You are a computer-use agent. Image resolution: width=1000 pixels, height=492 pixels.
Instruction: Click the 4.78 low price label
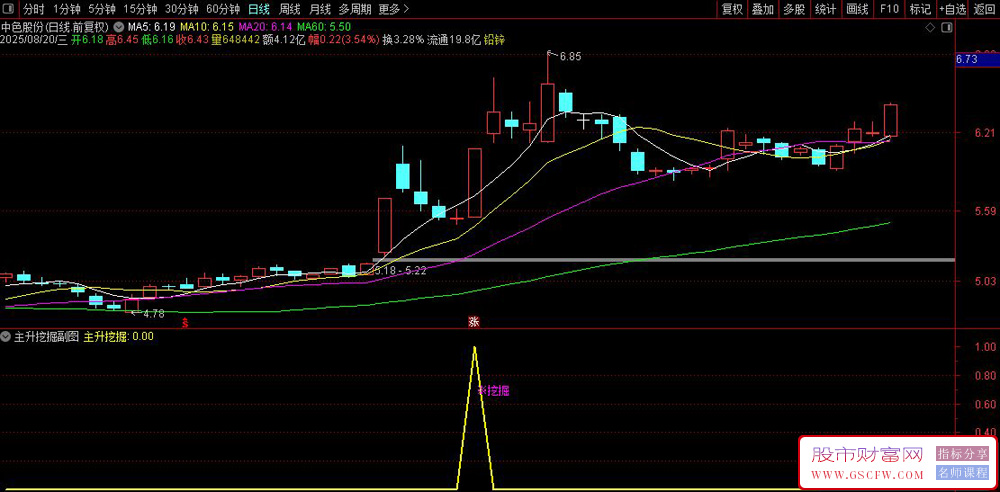(x=154, y=313)
